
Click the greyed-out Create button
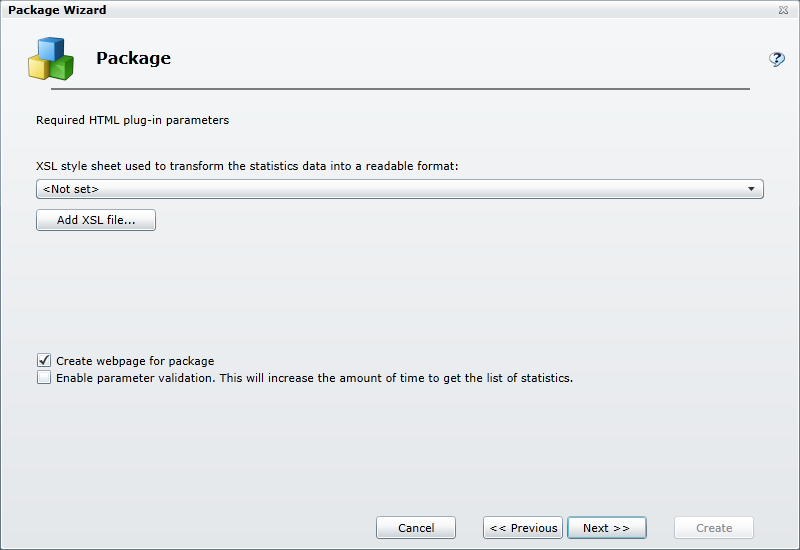point(714,528)
